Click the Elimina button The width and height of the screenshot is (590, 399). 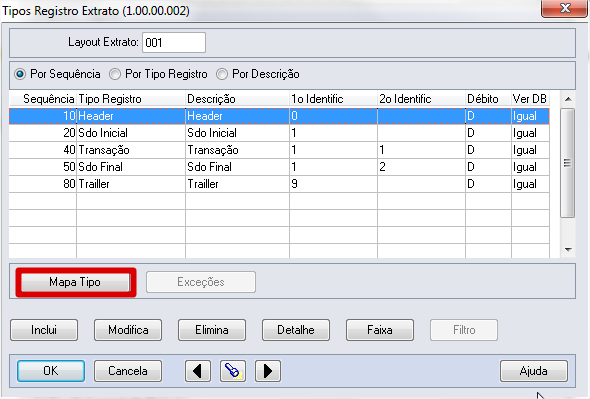tap(212, 330)
